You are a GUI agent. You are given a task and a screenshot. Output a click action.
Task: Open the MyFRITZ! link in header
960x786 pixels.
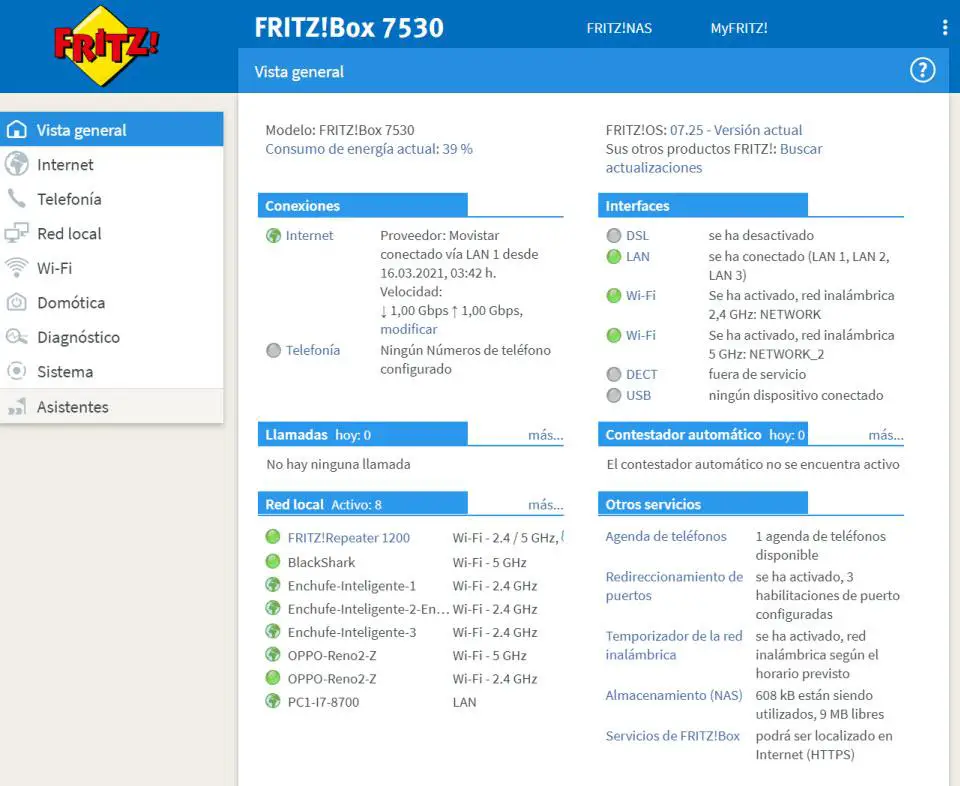coord(739,28)
